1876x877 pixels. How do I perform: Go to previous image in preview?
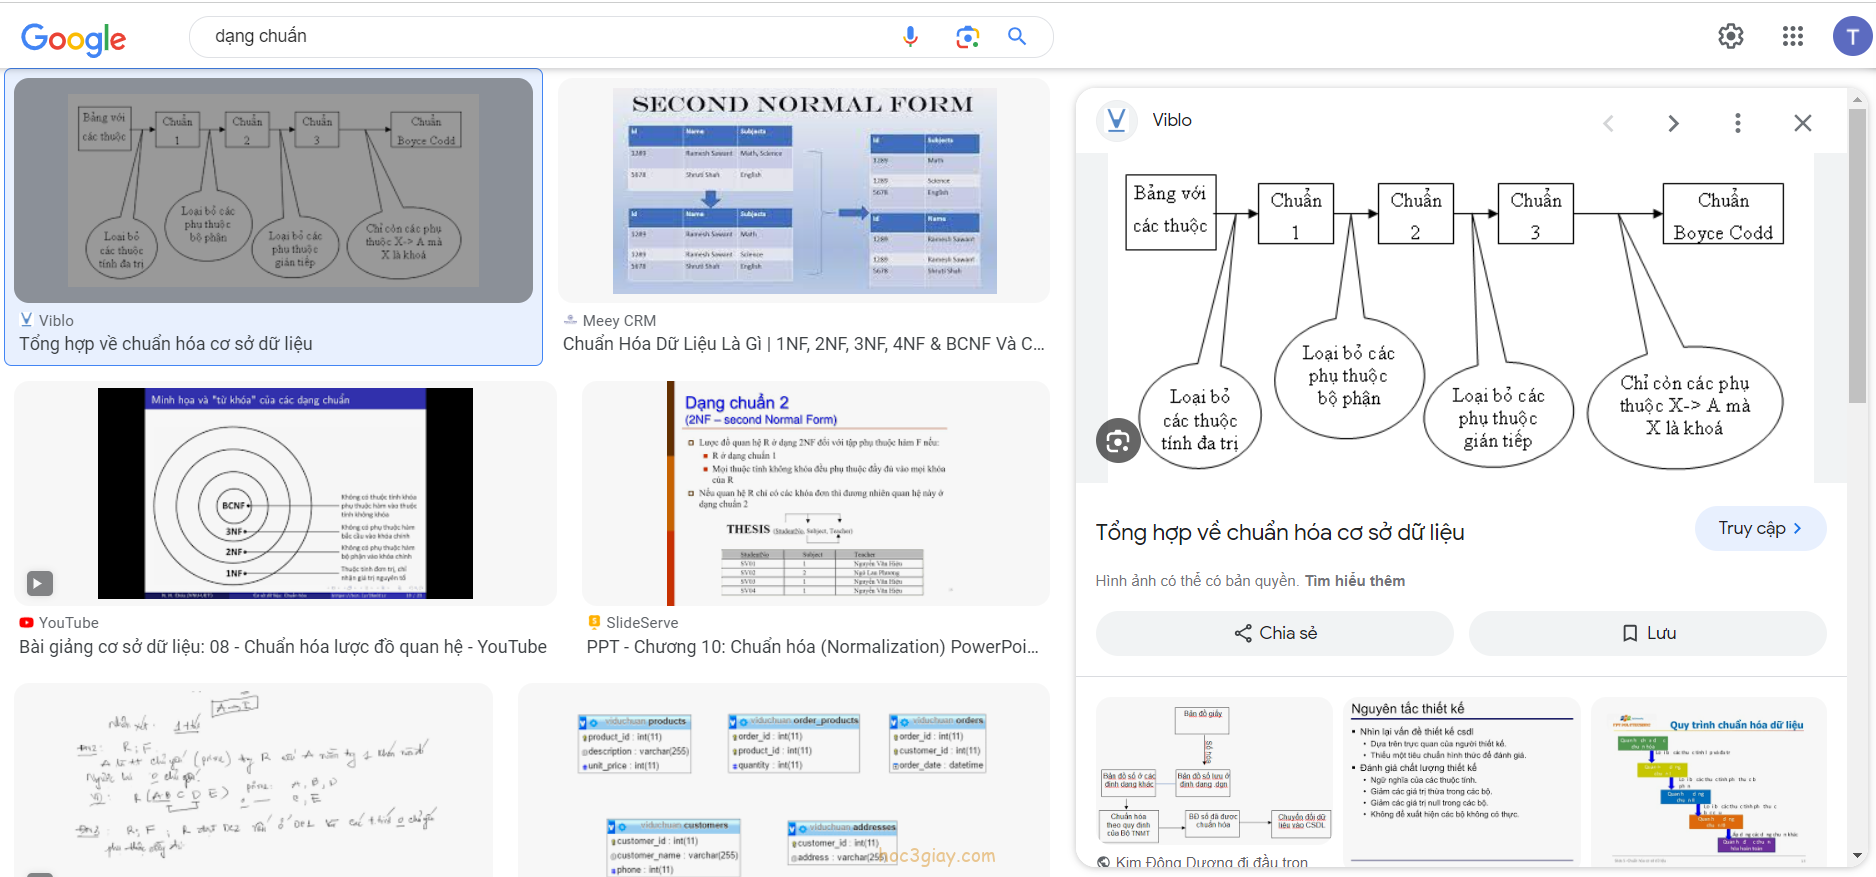point(1608,123)
